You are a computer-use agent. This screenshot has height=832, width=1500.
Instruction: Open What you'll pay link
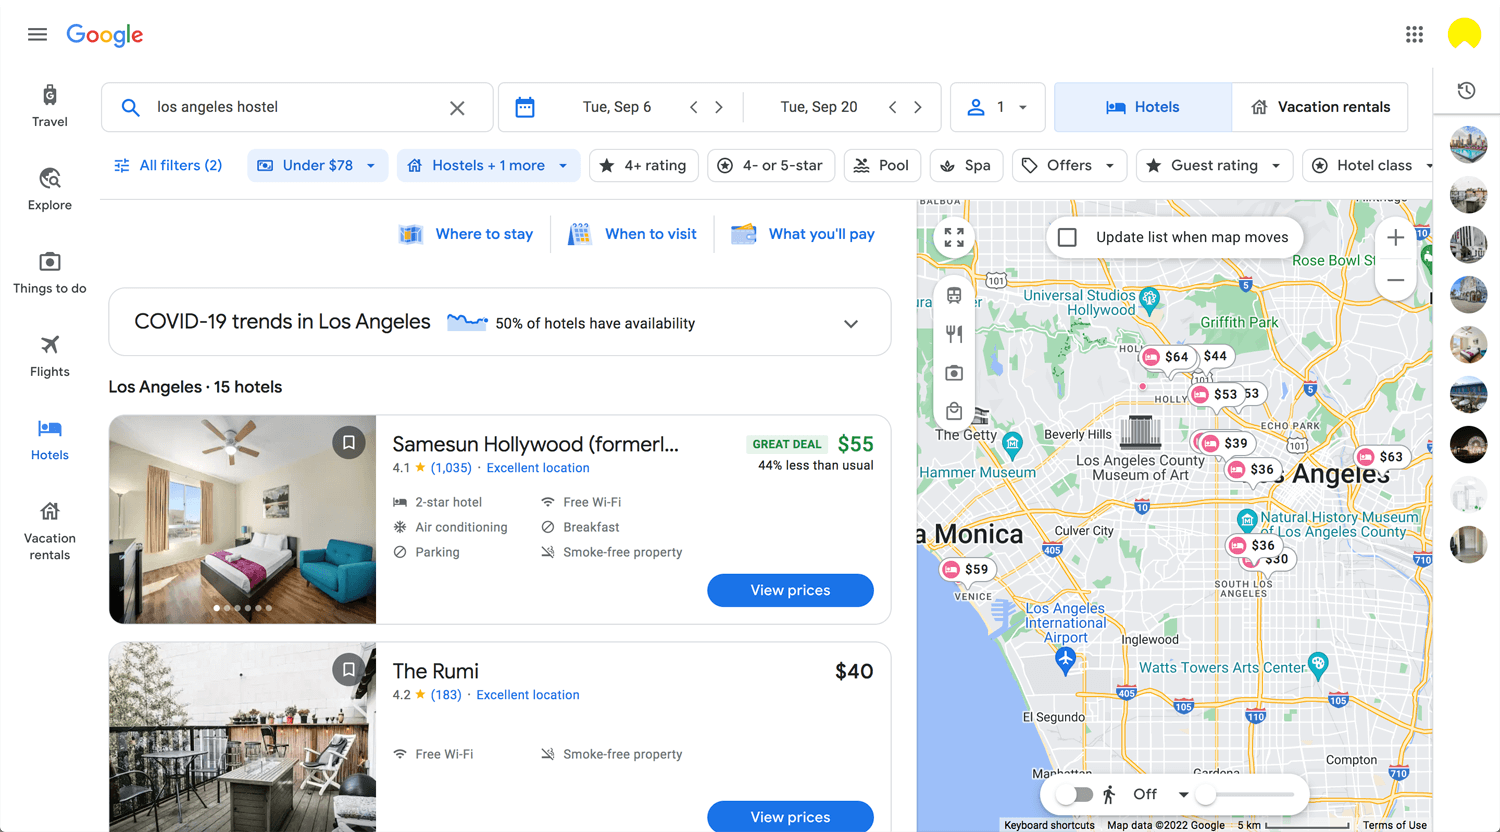(x=803, y=234)
